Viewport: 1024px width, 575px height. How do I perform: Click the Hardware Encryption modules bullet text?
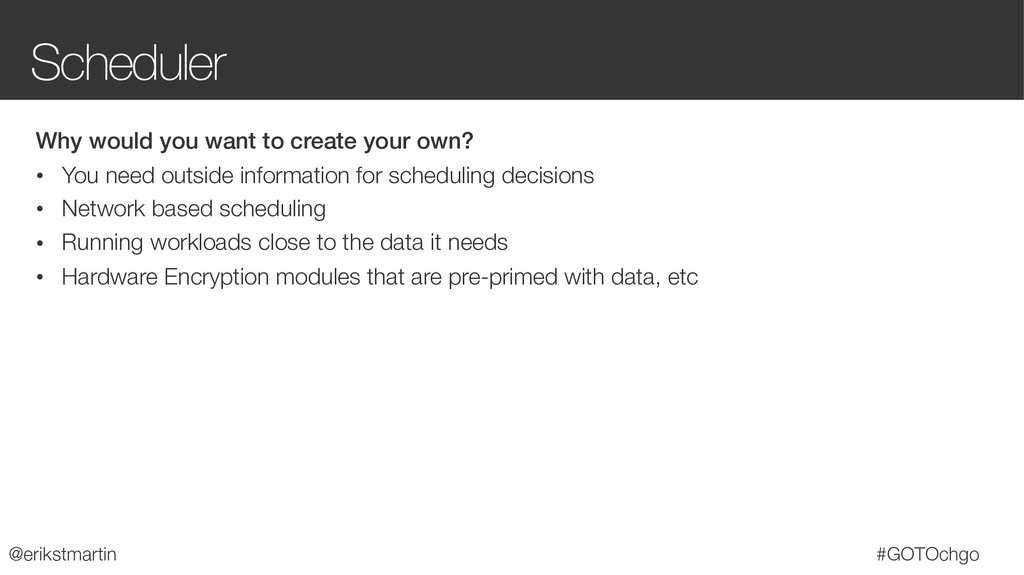[x=379, y=277]
